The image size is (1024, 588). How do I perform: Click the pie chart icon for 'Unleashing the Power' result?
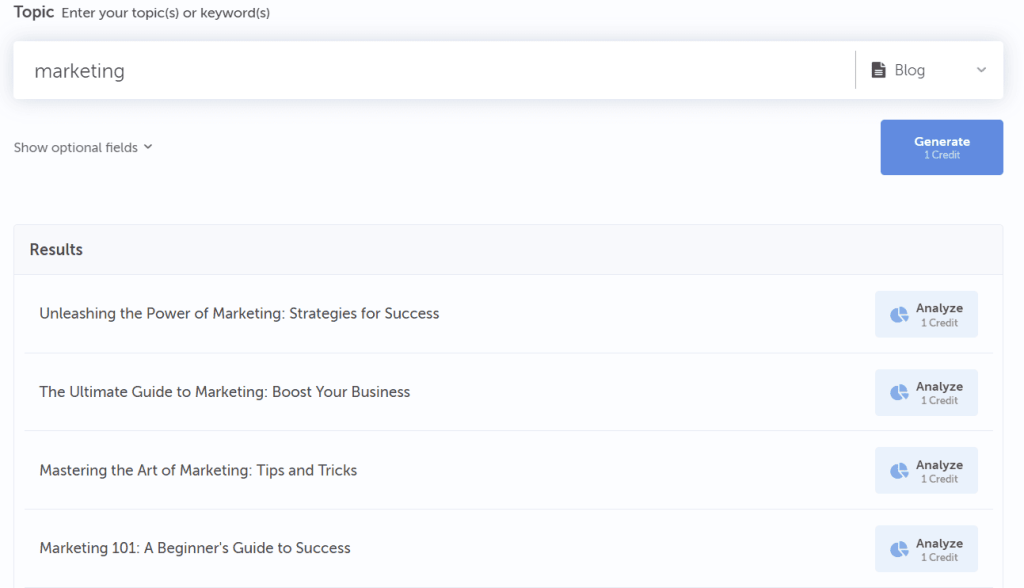tap(899, 315)
